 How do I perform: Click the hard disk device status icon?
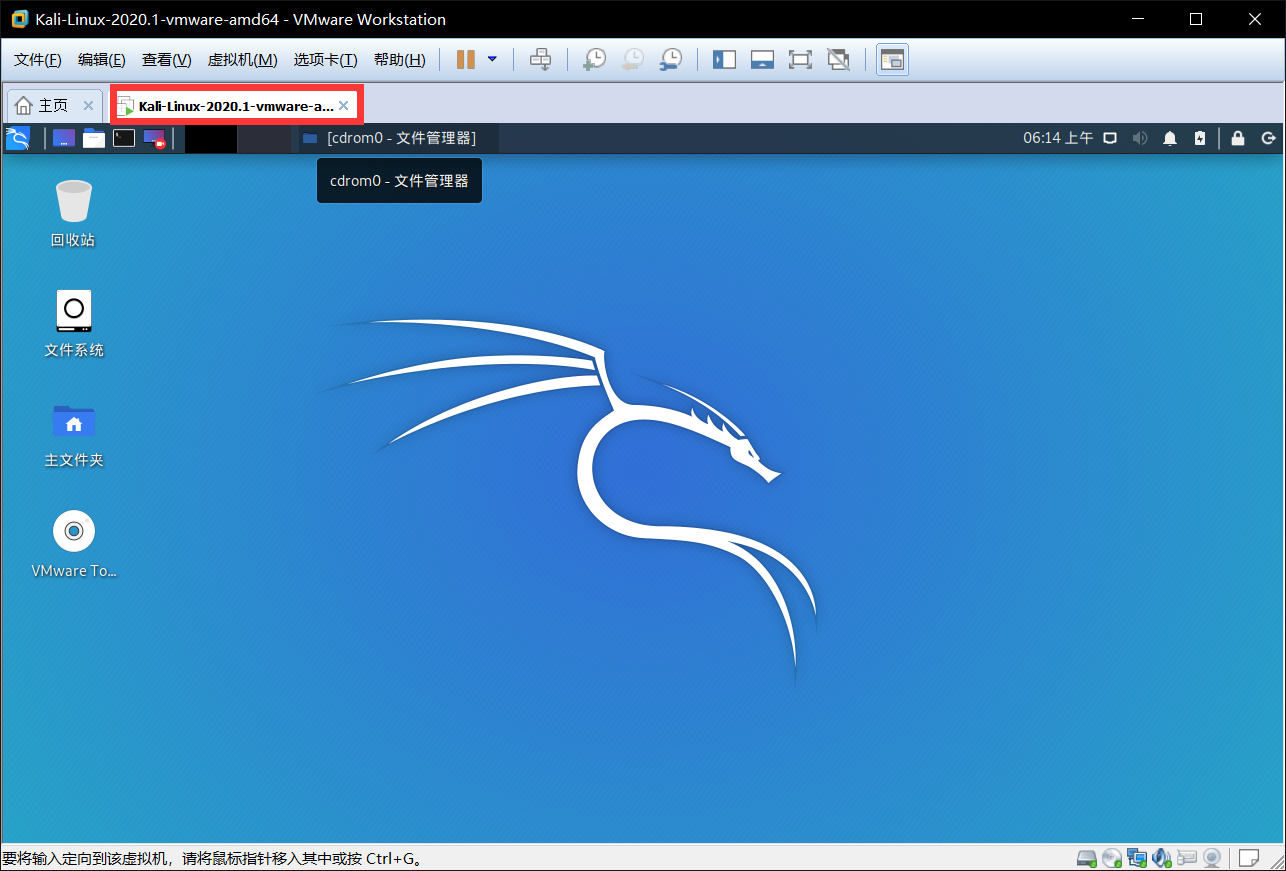1087,858
